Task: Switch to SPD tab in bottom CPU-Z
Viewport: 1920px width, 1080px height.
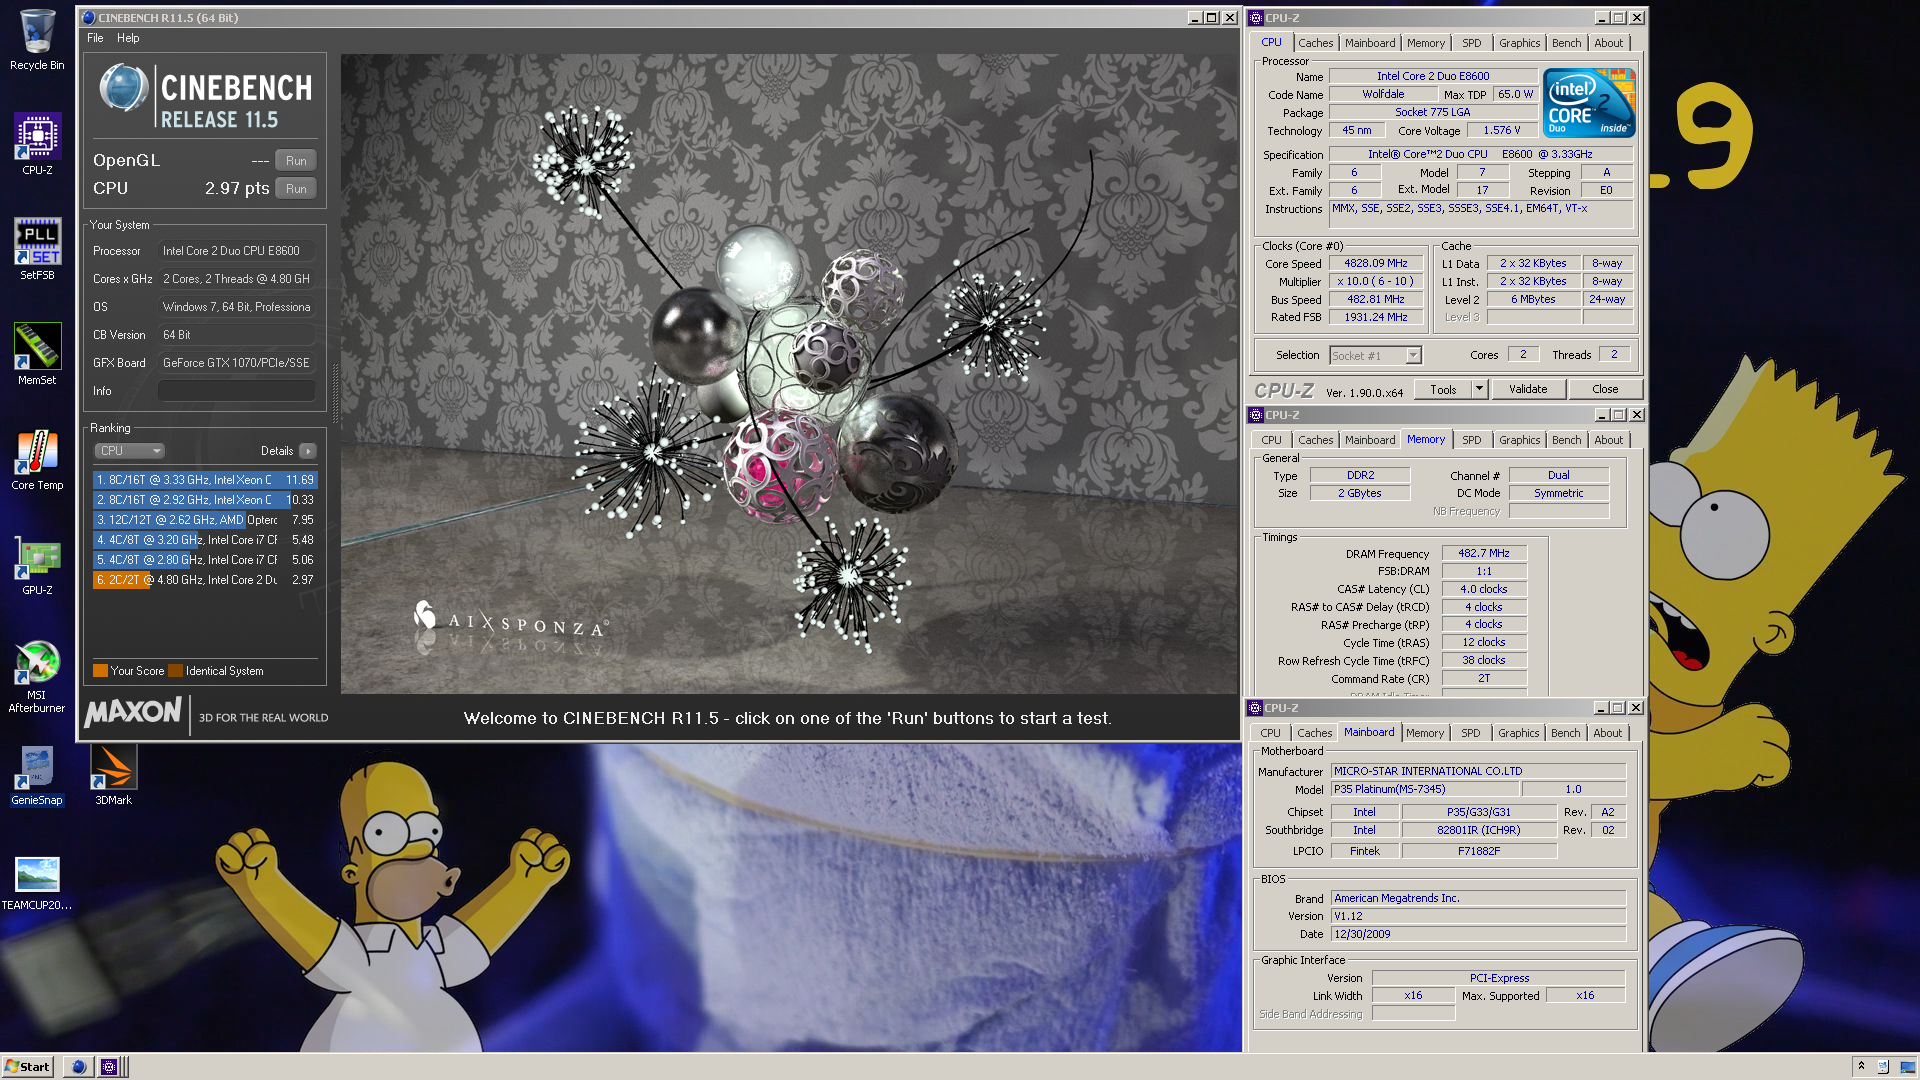Action: (x=1470, y=733)
